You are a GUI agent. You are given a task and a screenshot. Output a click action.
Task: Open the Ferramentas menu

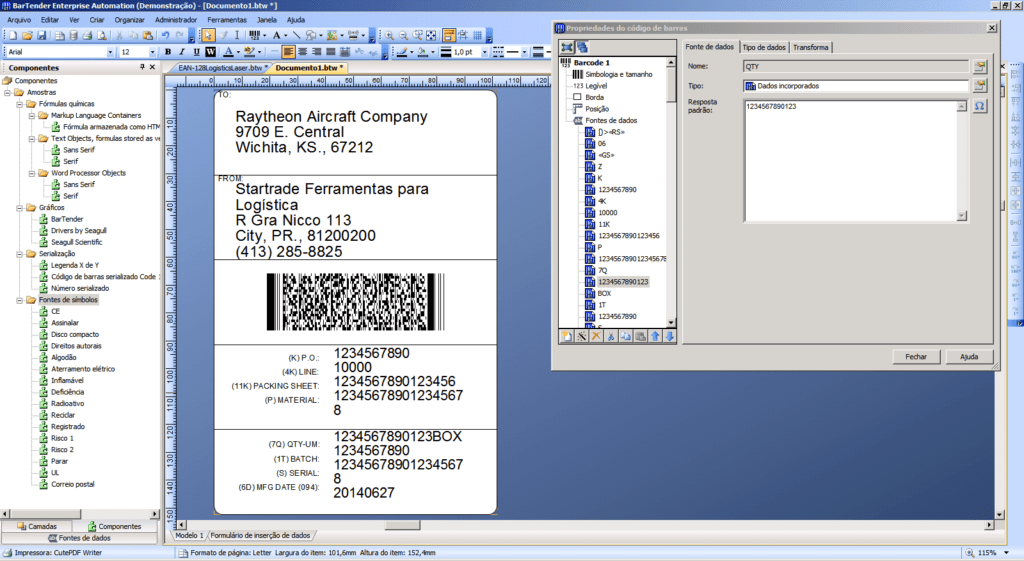tap(227, 19)
